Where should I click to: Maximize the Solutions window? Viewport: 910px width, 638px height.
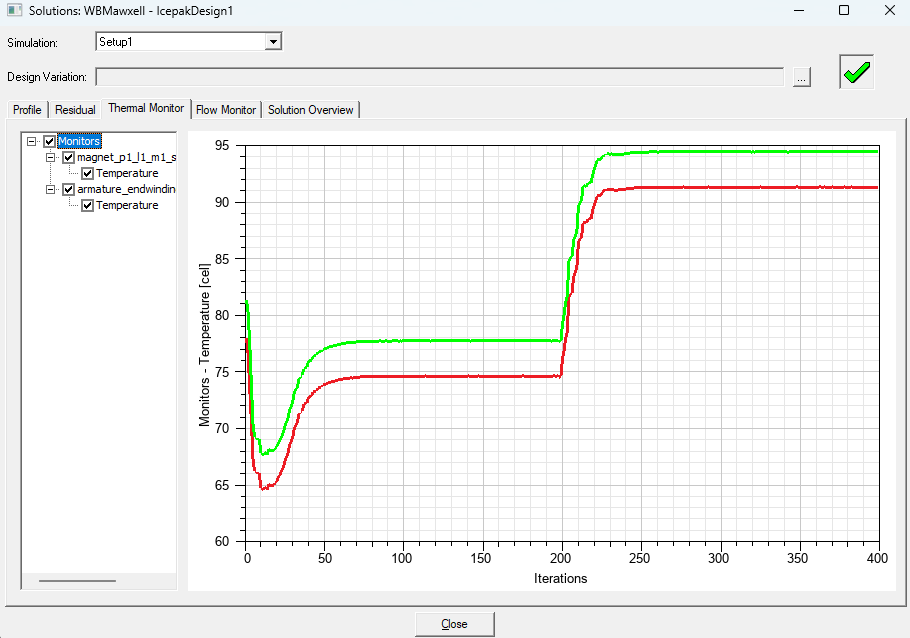click(x=844, y=10)
